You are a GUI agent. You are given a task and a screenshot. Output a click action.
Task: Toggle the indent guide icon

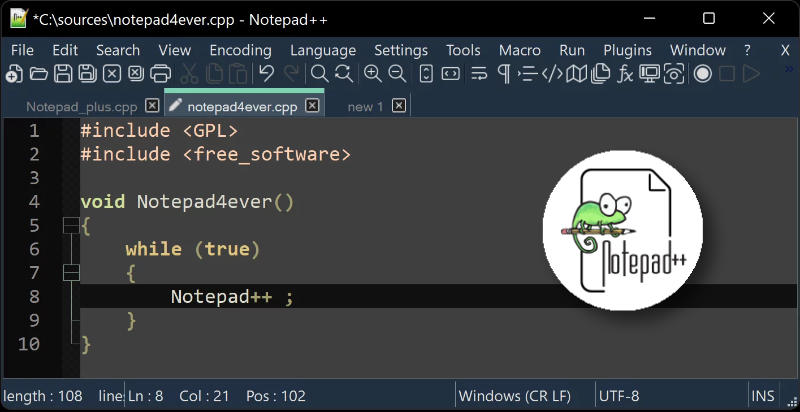pyautogui.click(x=529, y=74)
